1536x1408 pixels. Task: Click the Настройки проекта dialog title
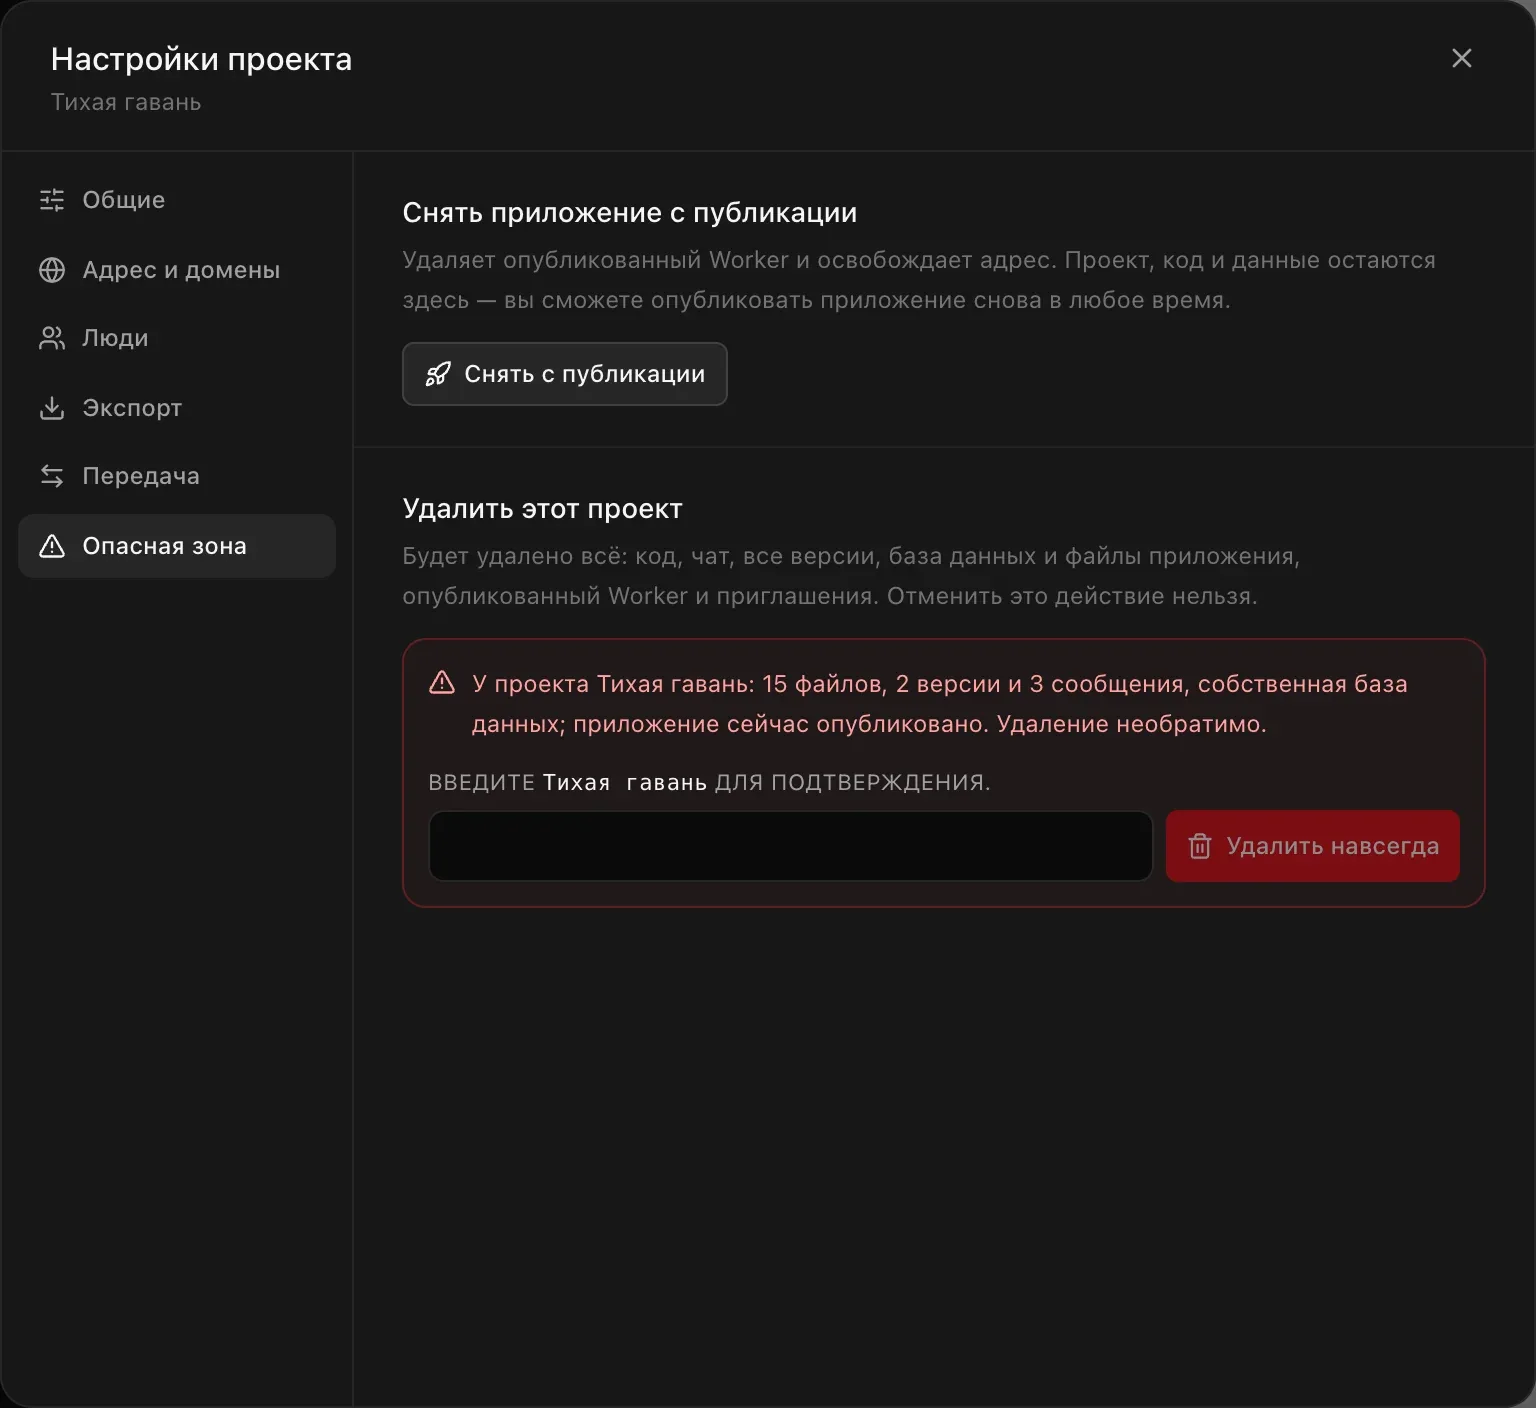(201, 59)
